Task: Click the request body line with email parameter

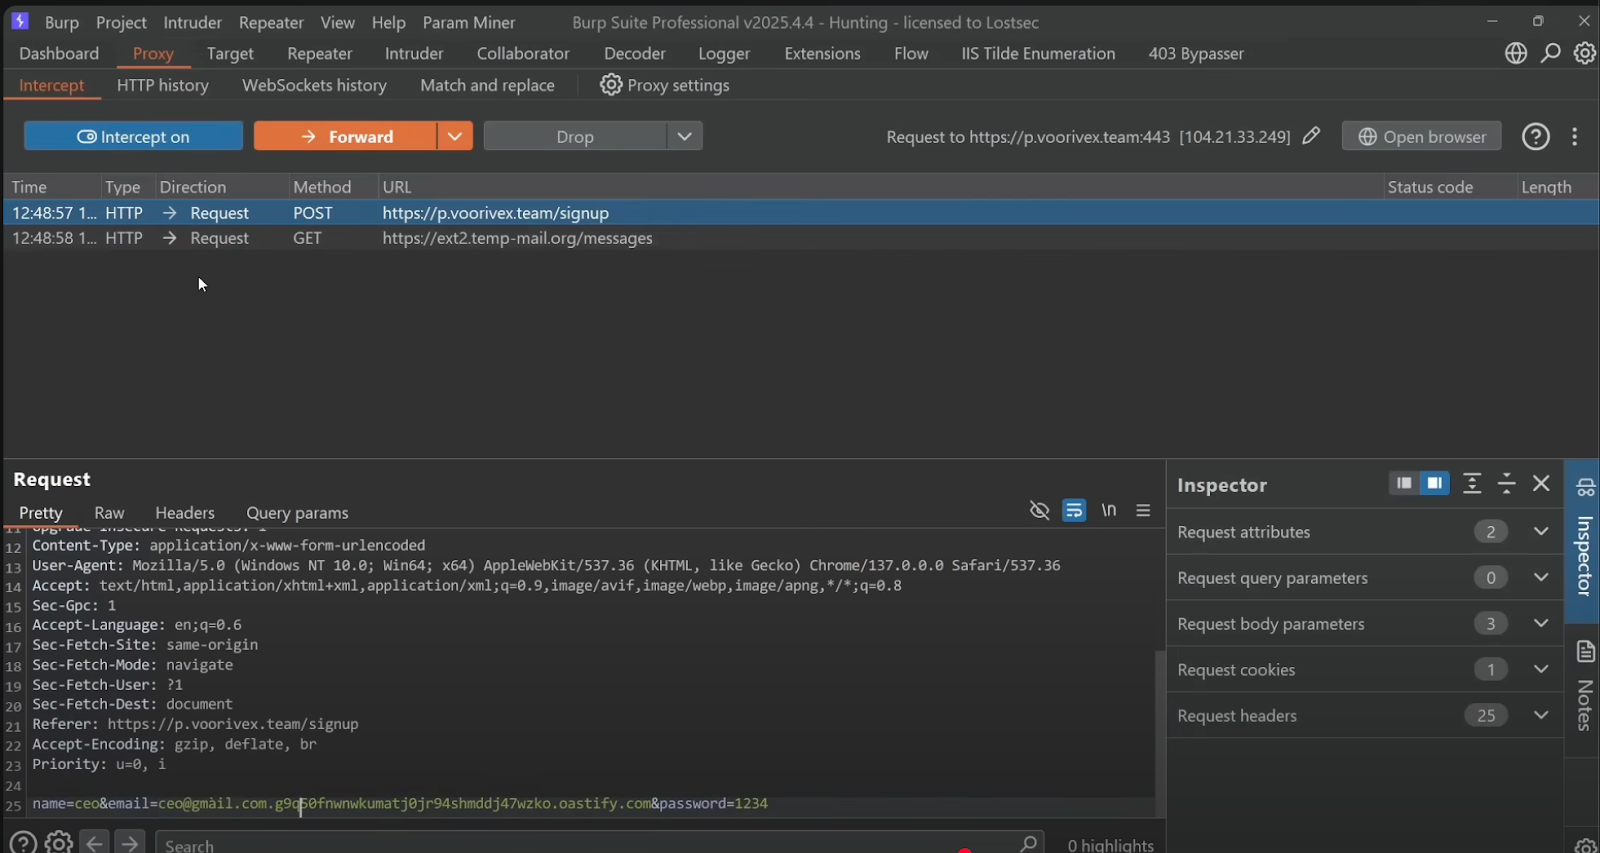Action: pos(400,803)
